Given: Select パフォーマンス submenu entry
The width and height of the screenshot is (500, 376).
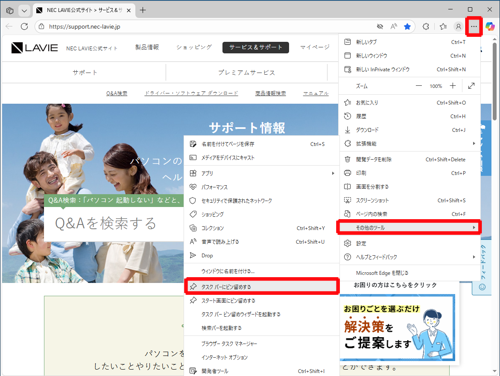Looking at the screenshot, I should 261,187.
